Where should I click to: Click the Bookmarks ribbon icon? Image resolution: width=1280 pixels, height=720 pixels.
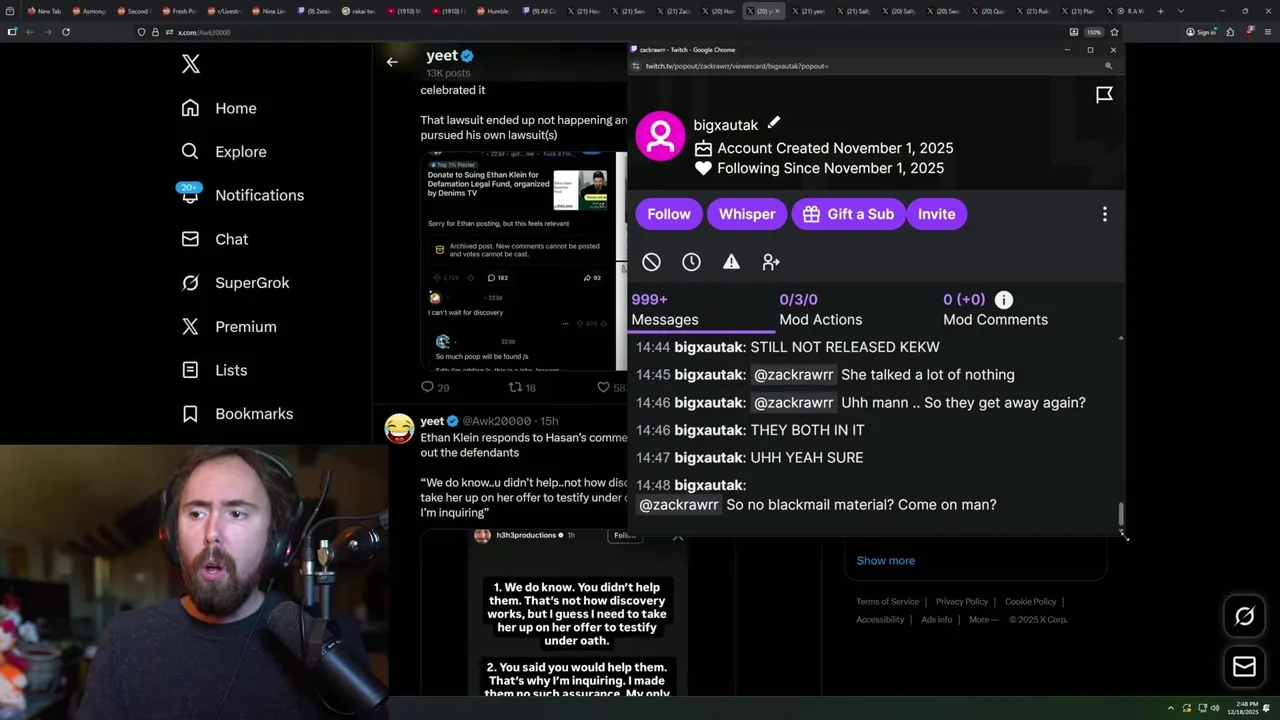pos(190,414)
